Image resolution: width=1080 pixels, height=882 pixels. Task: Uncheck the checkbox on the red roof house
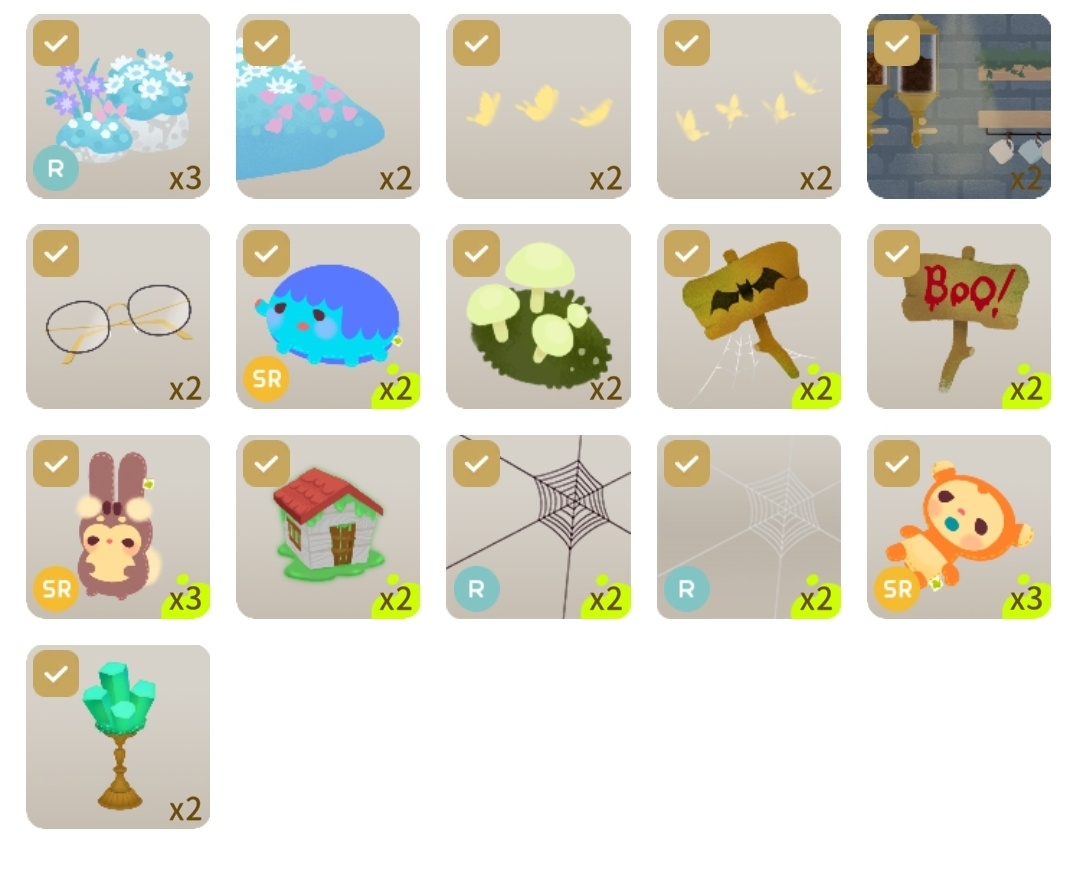[266, 463]
